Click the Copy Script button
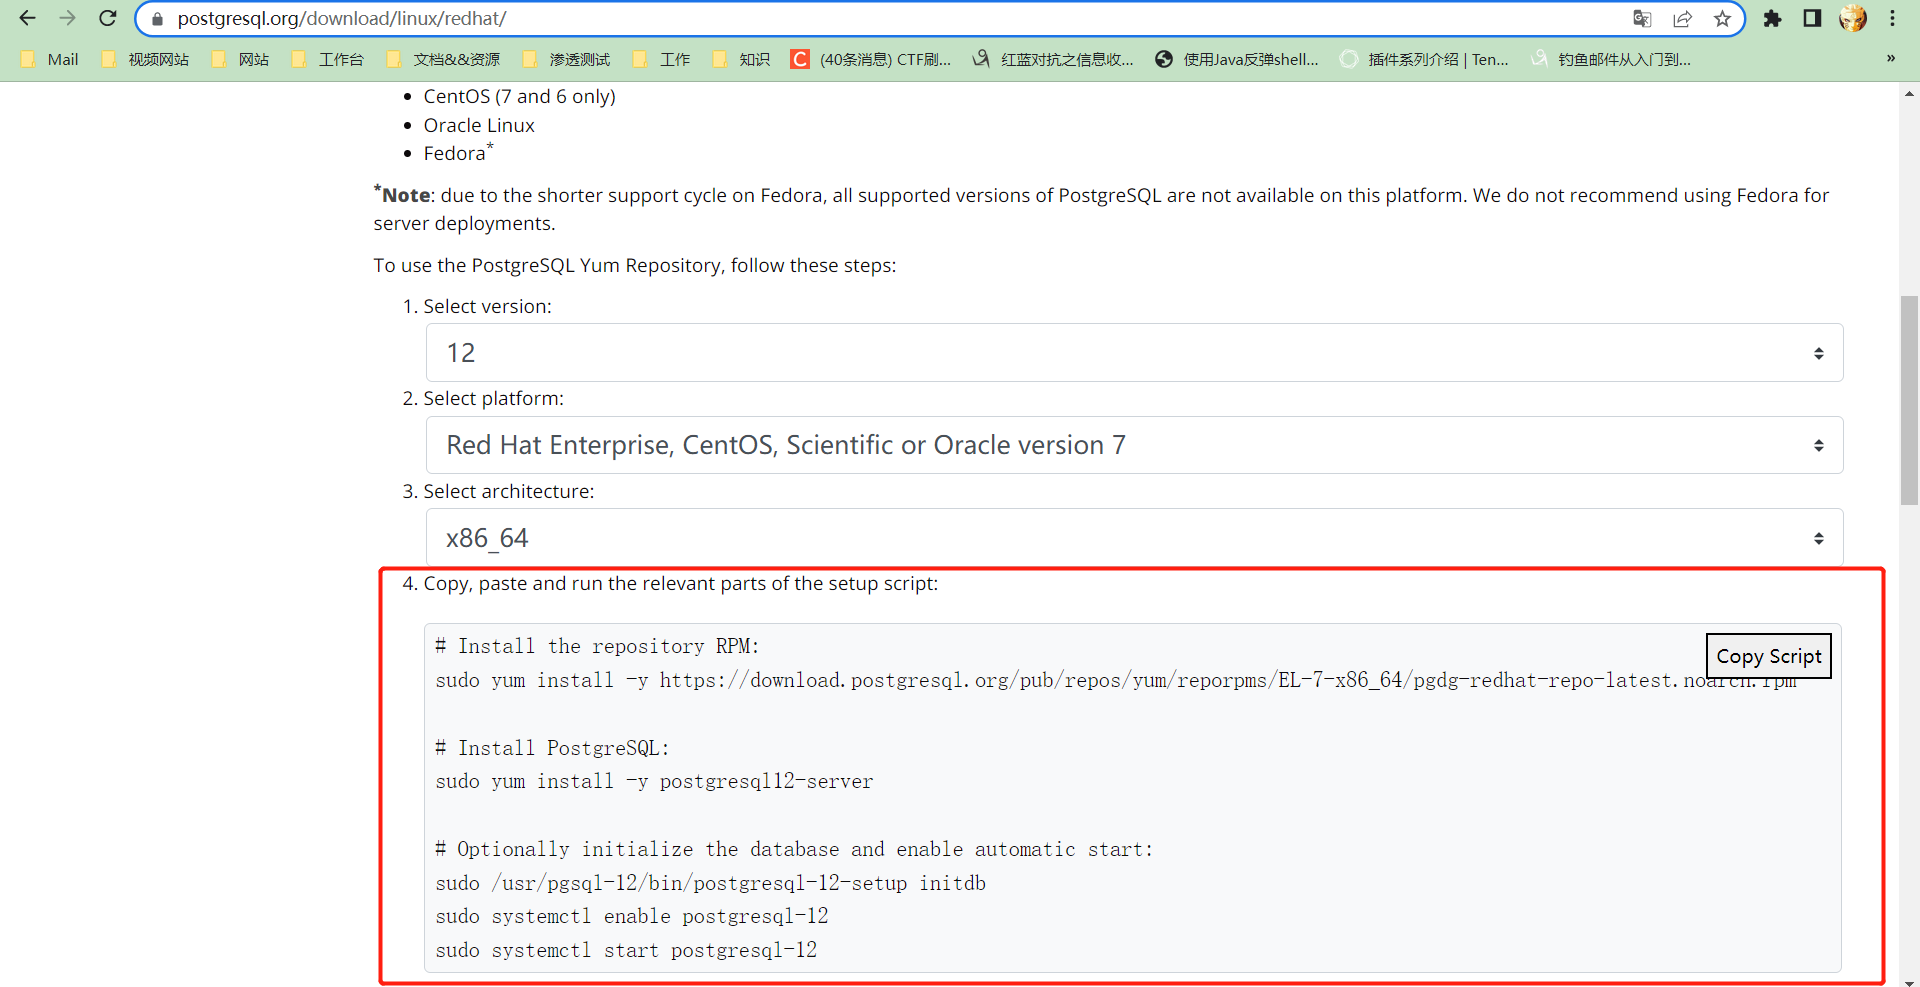This screenshot has height=987, width=1920. [1768, 656]
